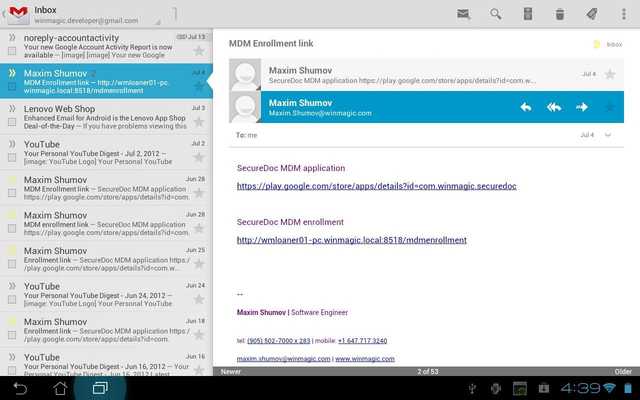Archive the conversation with archive icon

click(x=528, y=14)
